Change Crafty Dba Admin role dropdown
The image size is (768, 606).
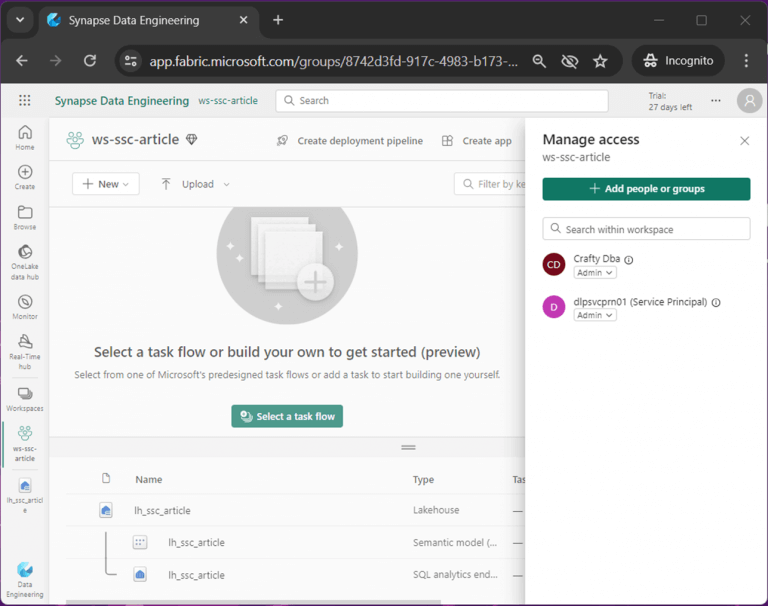595,273
